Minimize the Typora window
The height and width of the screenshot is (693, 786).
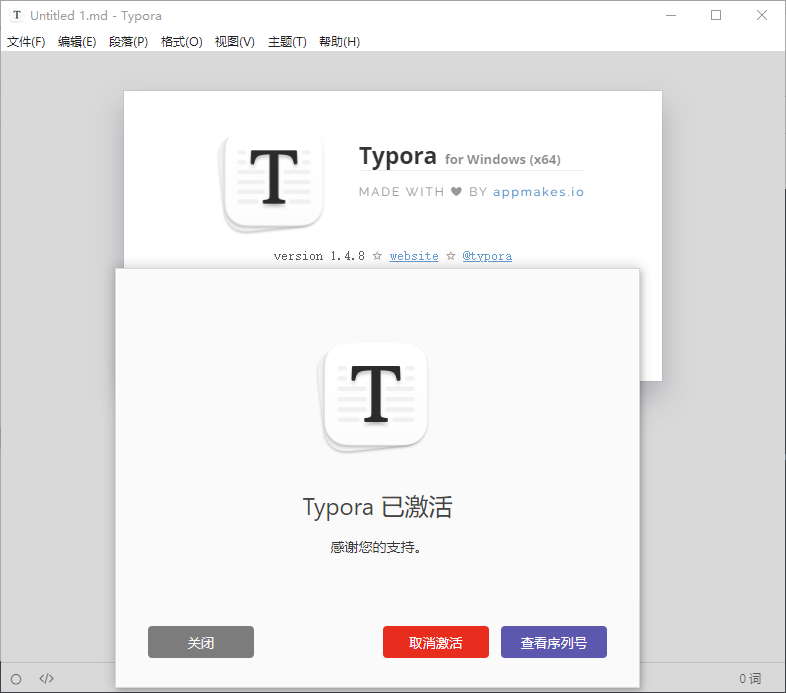[671, 16]
